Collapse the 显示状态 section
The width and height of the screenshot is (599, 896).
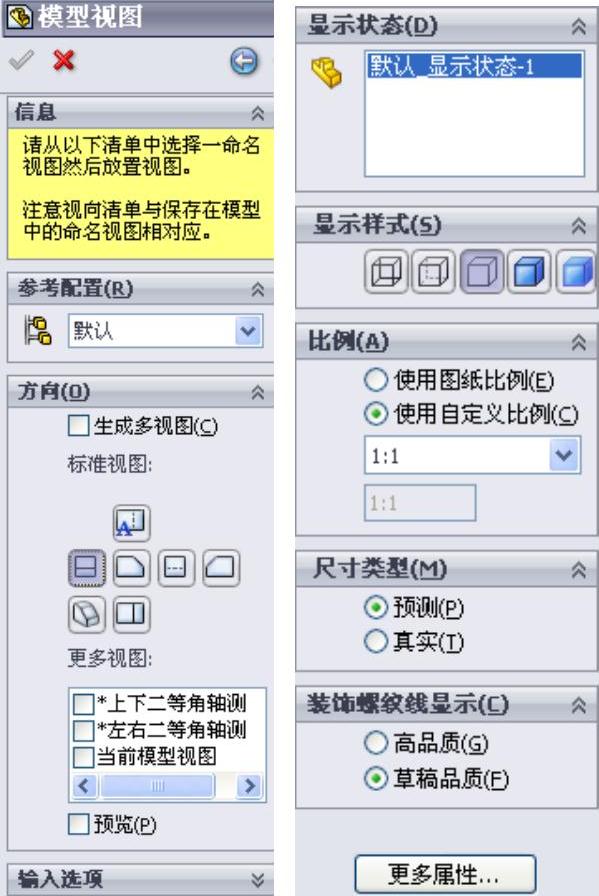coord(578,26)
